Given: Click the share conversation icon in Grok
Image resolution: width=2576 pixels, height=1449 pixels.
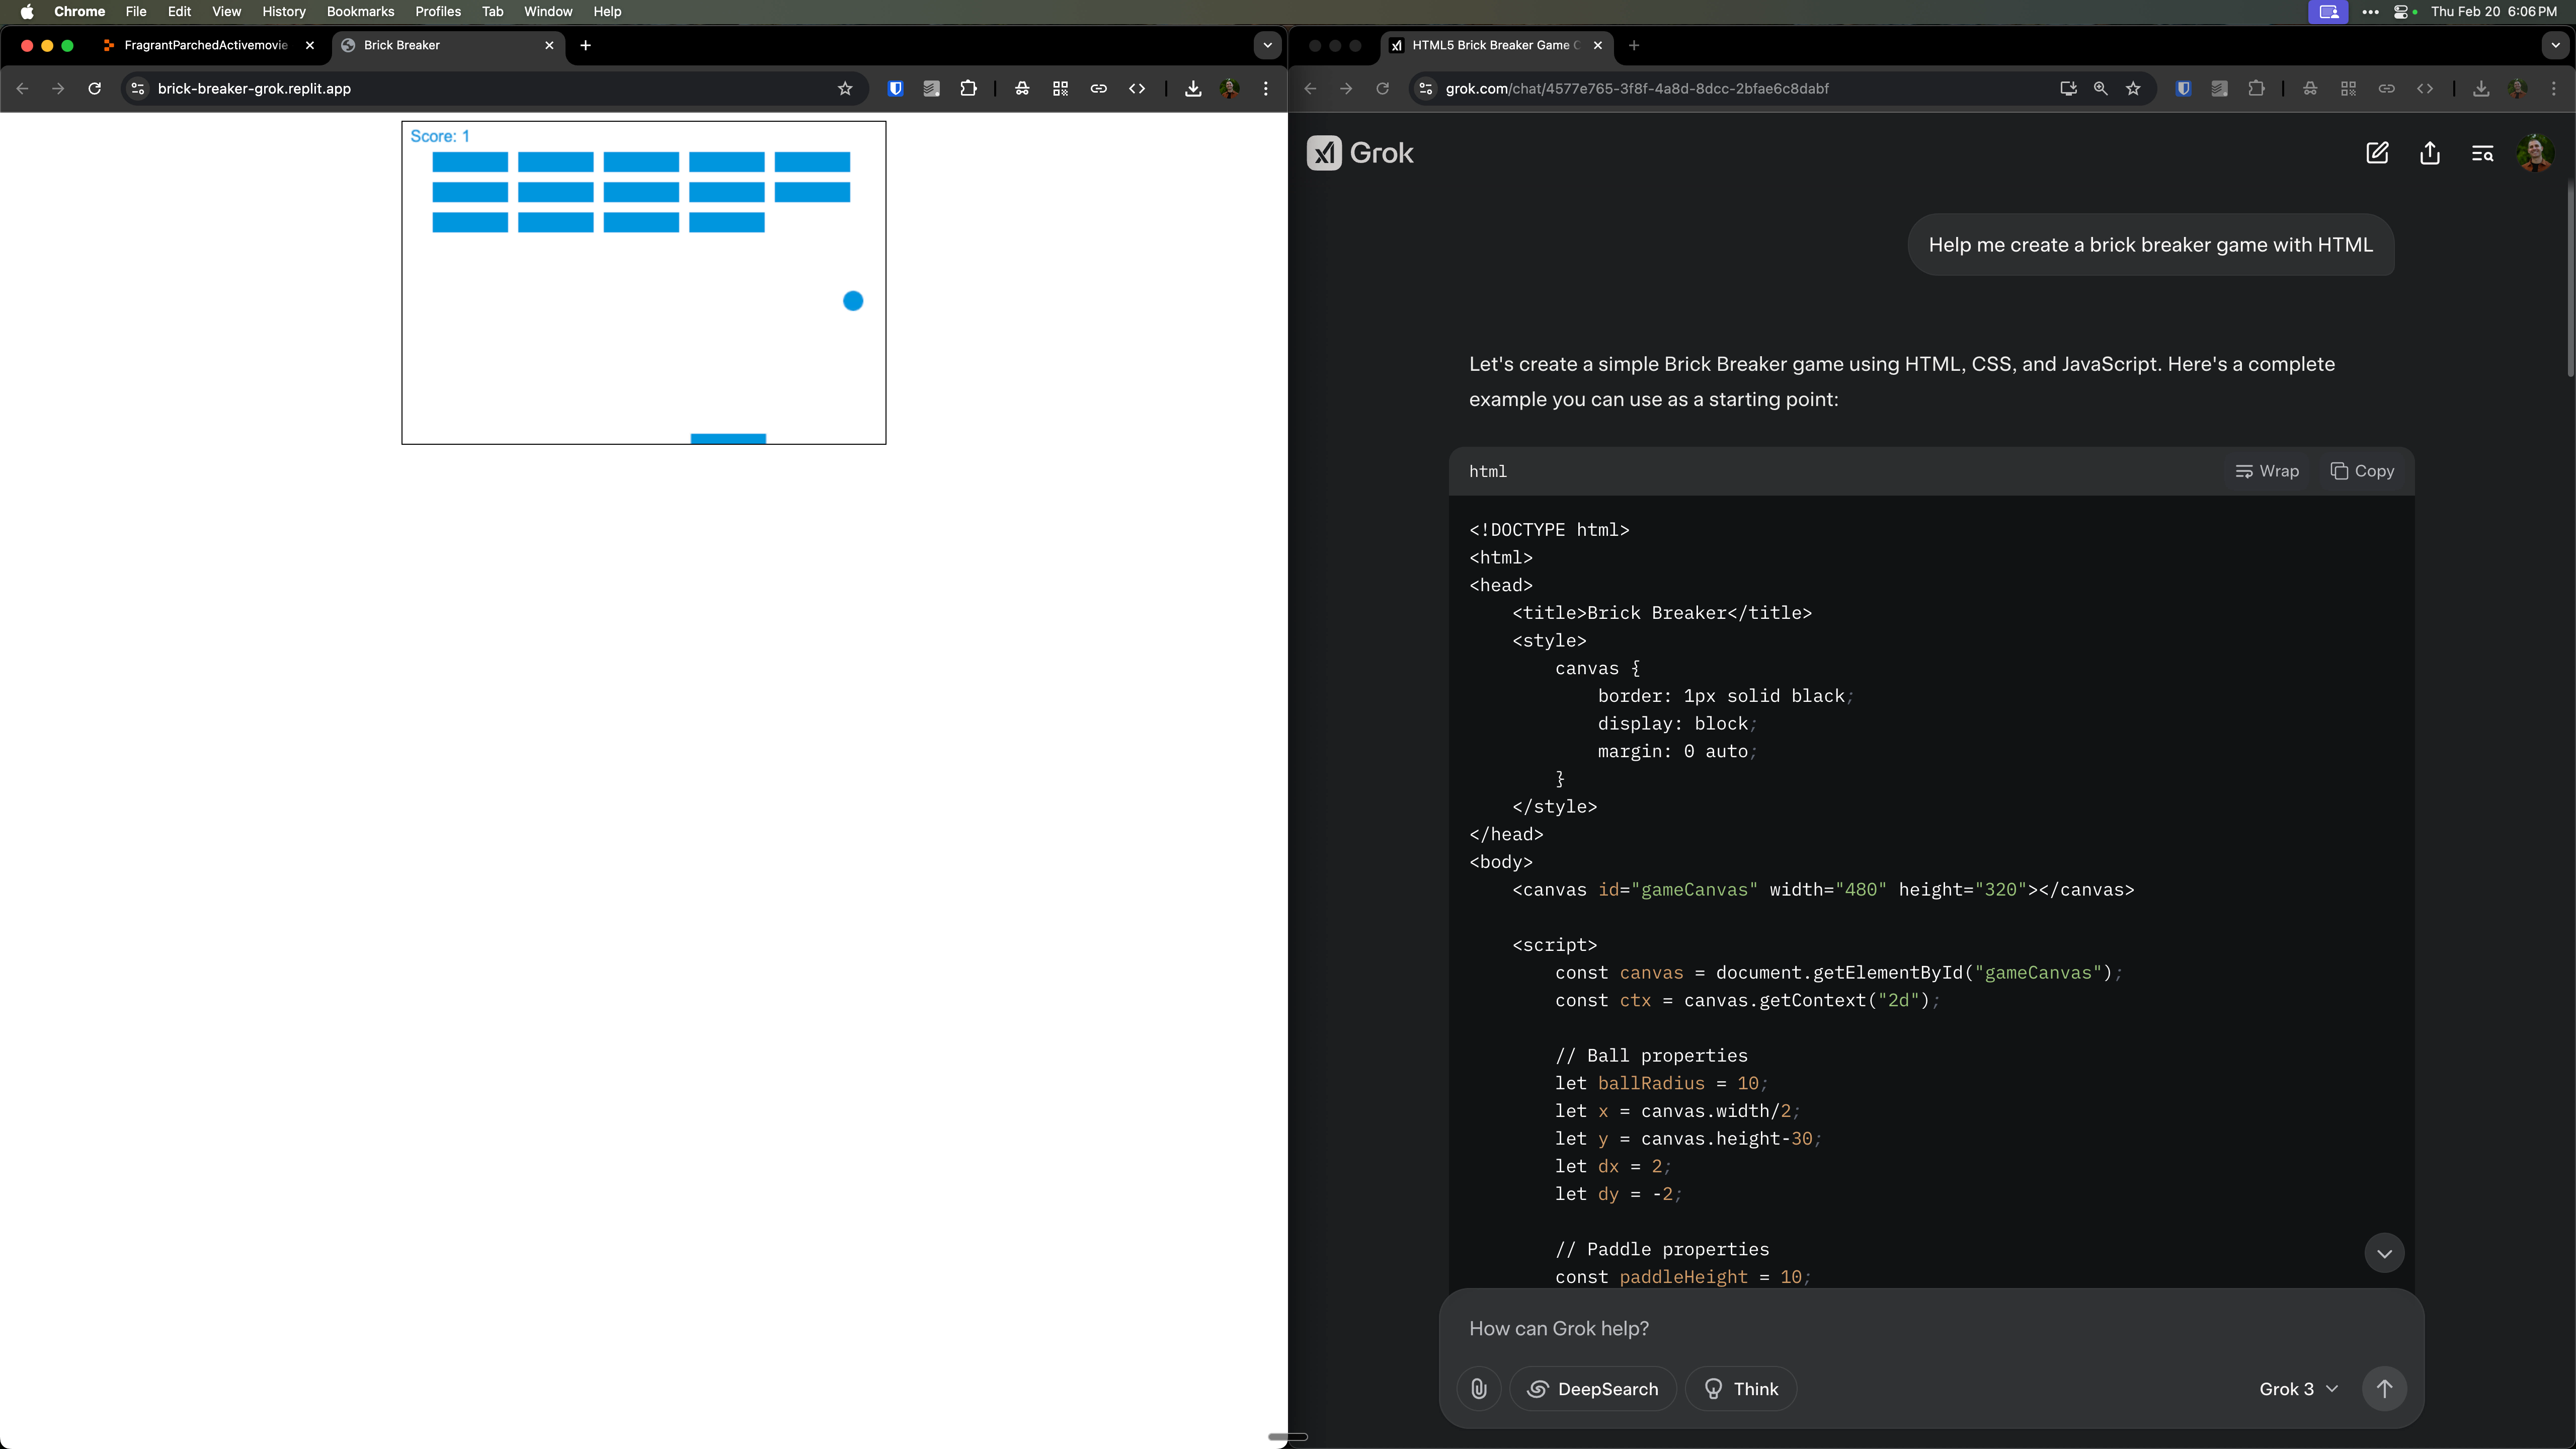Looking at the screenshot, I should [2430, 153].
